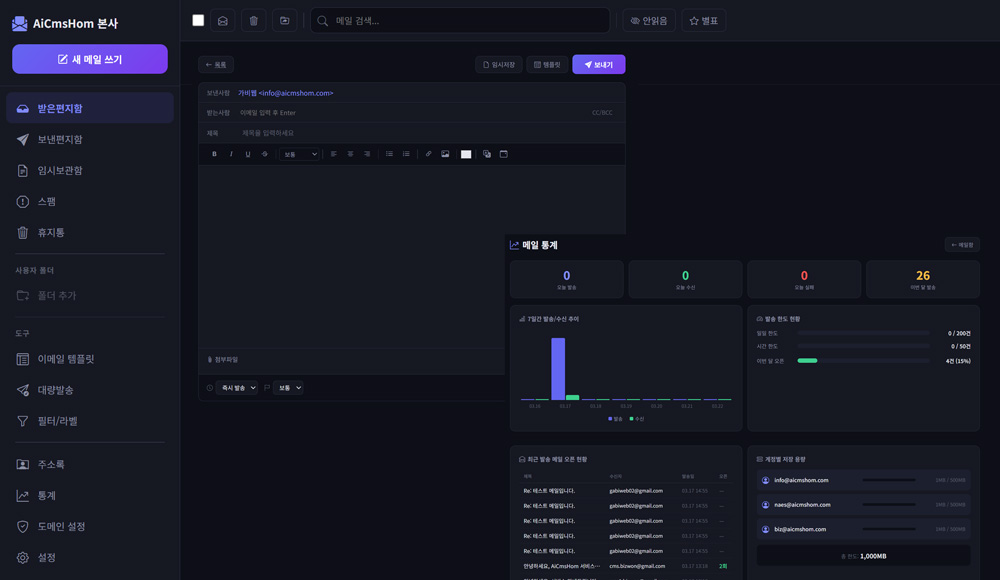Toggle bold formatting in the editor
The height and width of the screenshot is (580, 1000).
coord(214,154)
